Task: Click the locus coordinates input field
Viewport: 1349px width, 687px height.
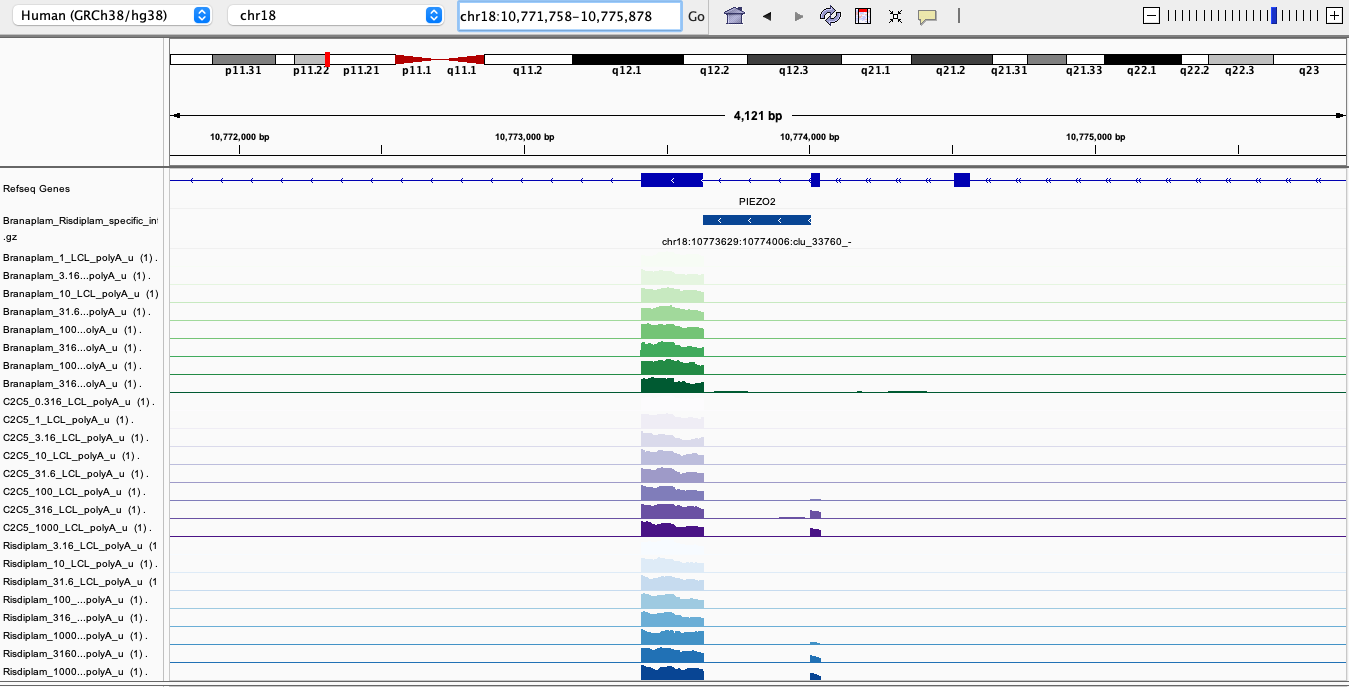Action: (x=568, y=16)
